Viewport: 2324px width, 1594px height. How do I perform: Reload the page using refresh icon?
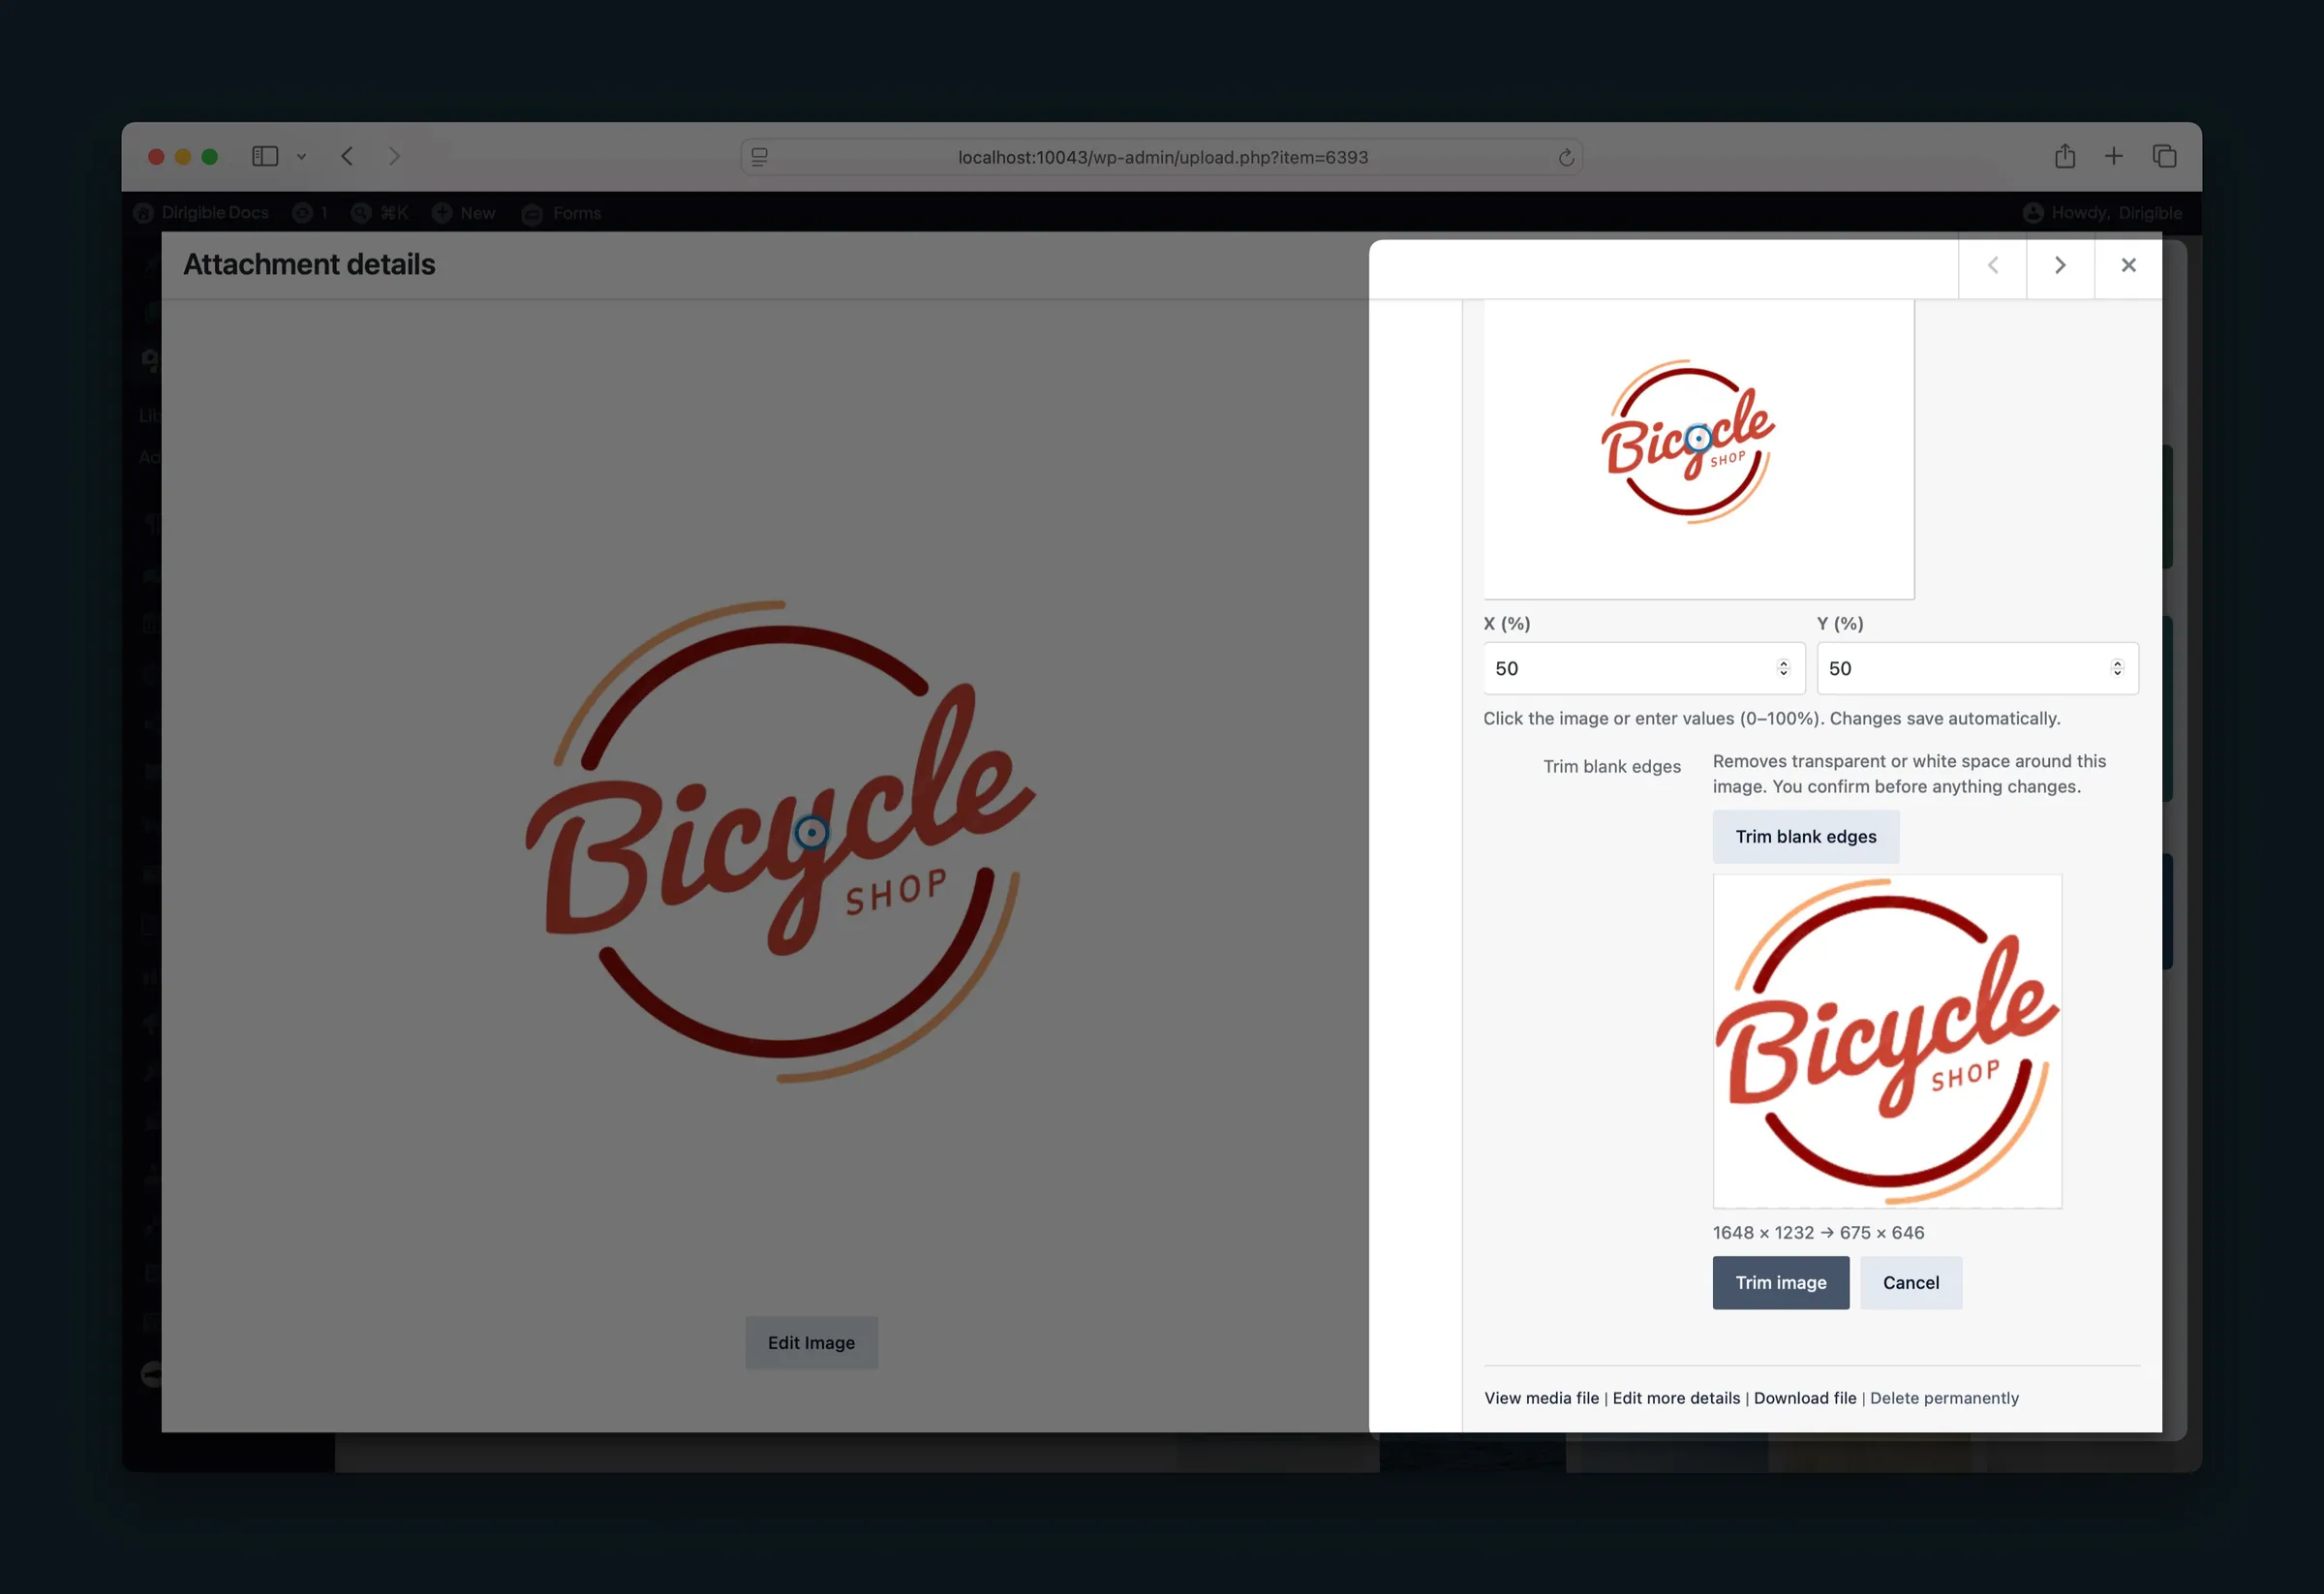1566,157
